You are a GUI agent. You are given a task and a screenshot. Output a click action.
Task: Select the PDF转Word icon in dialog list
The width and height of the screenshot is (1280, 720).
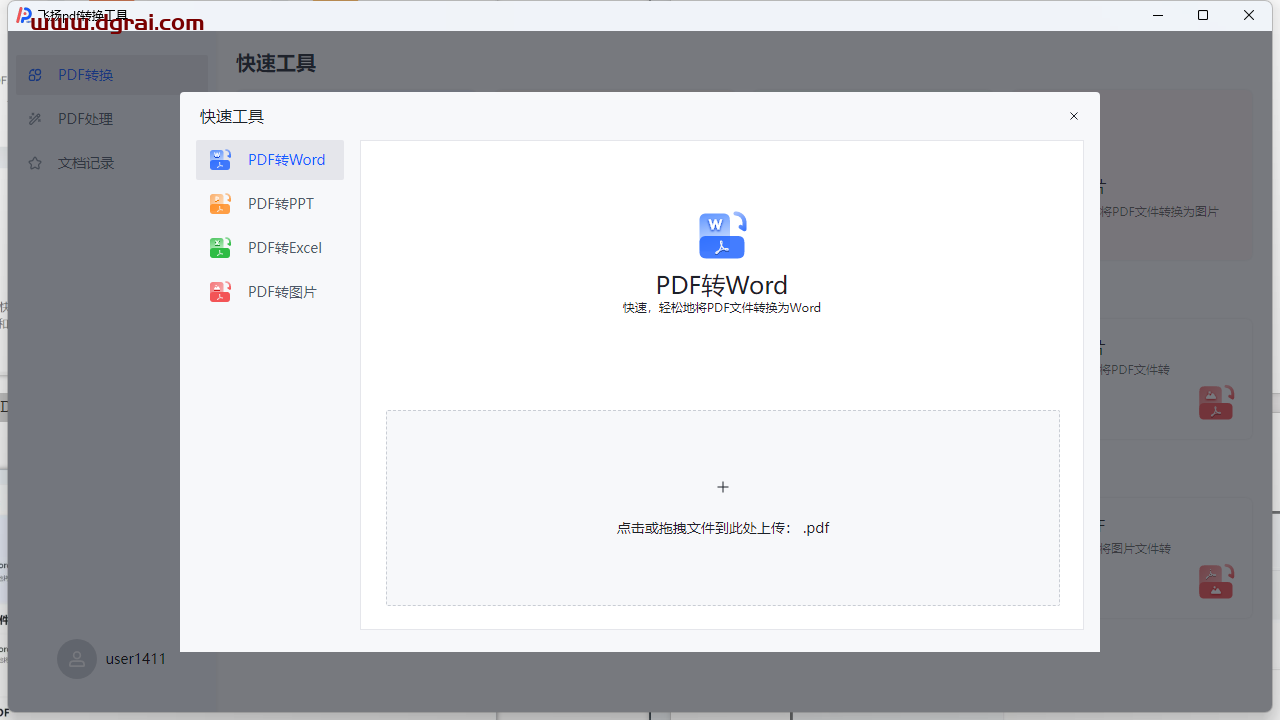[x=220, y=160]
